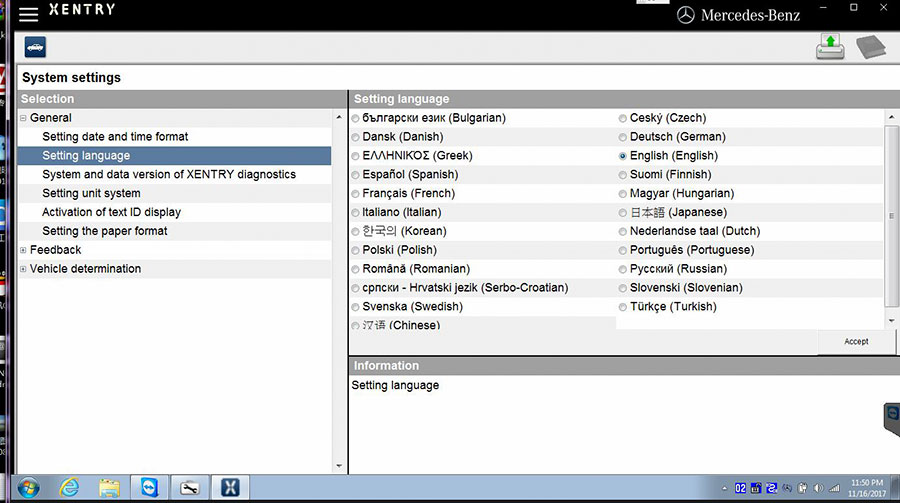
Task: Click the taskbar clock showing 11:50 PM
Action: (x=866, y=487)
